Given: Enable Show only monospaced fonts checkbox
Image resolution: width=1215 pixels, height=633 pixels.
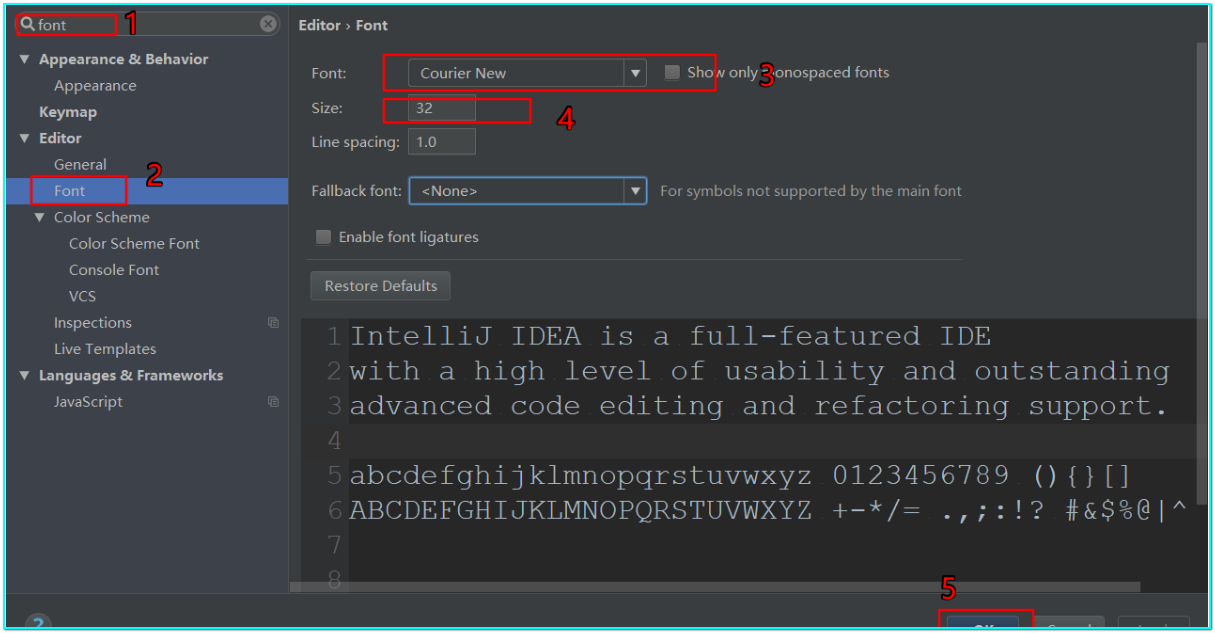Looking at the screenshot, I should coord(672,72).
